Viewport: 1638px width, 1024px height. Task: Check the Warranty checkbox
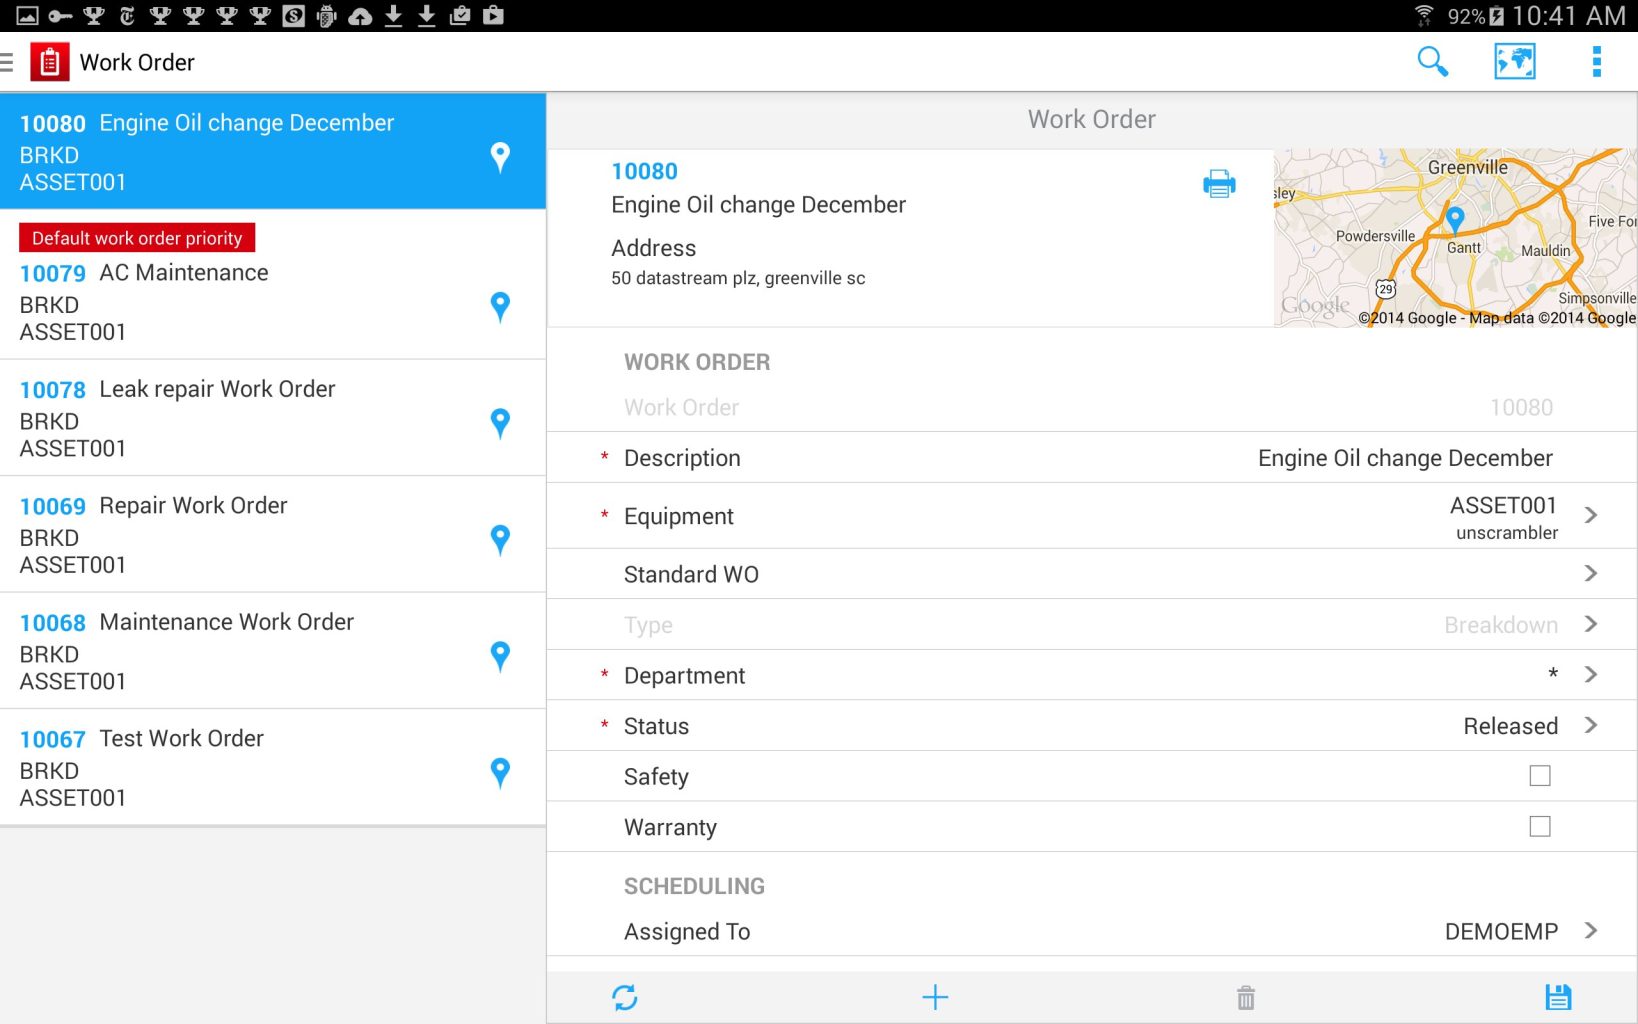coord(1539,827)
